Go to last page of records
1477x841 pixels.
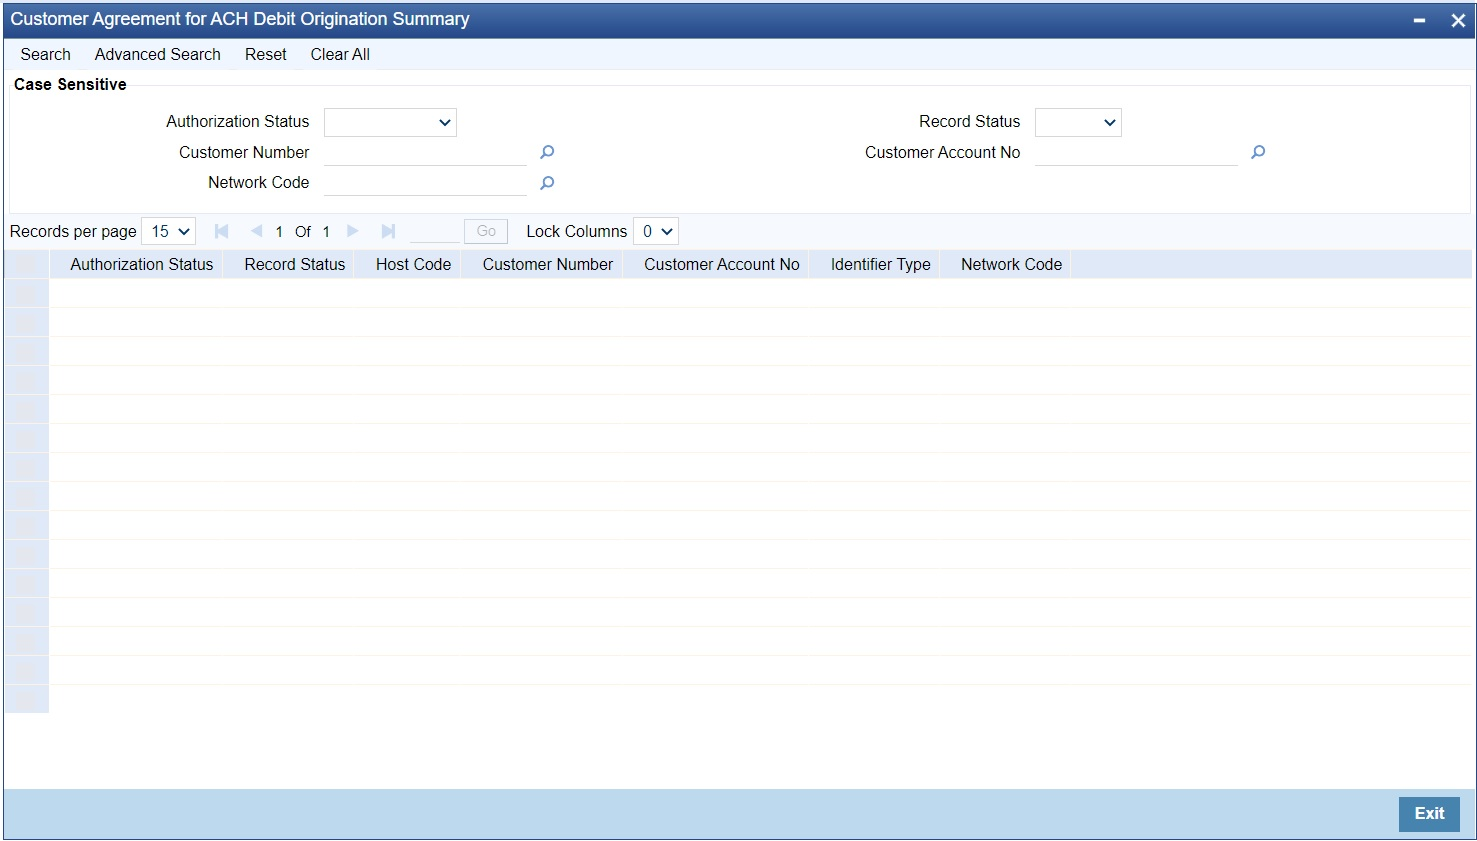(388, 231)
